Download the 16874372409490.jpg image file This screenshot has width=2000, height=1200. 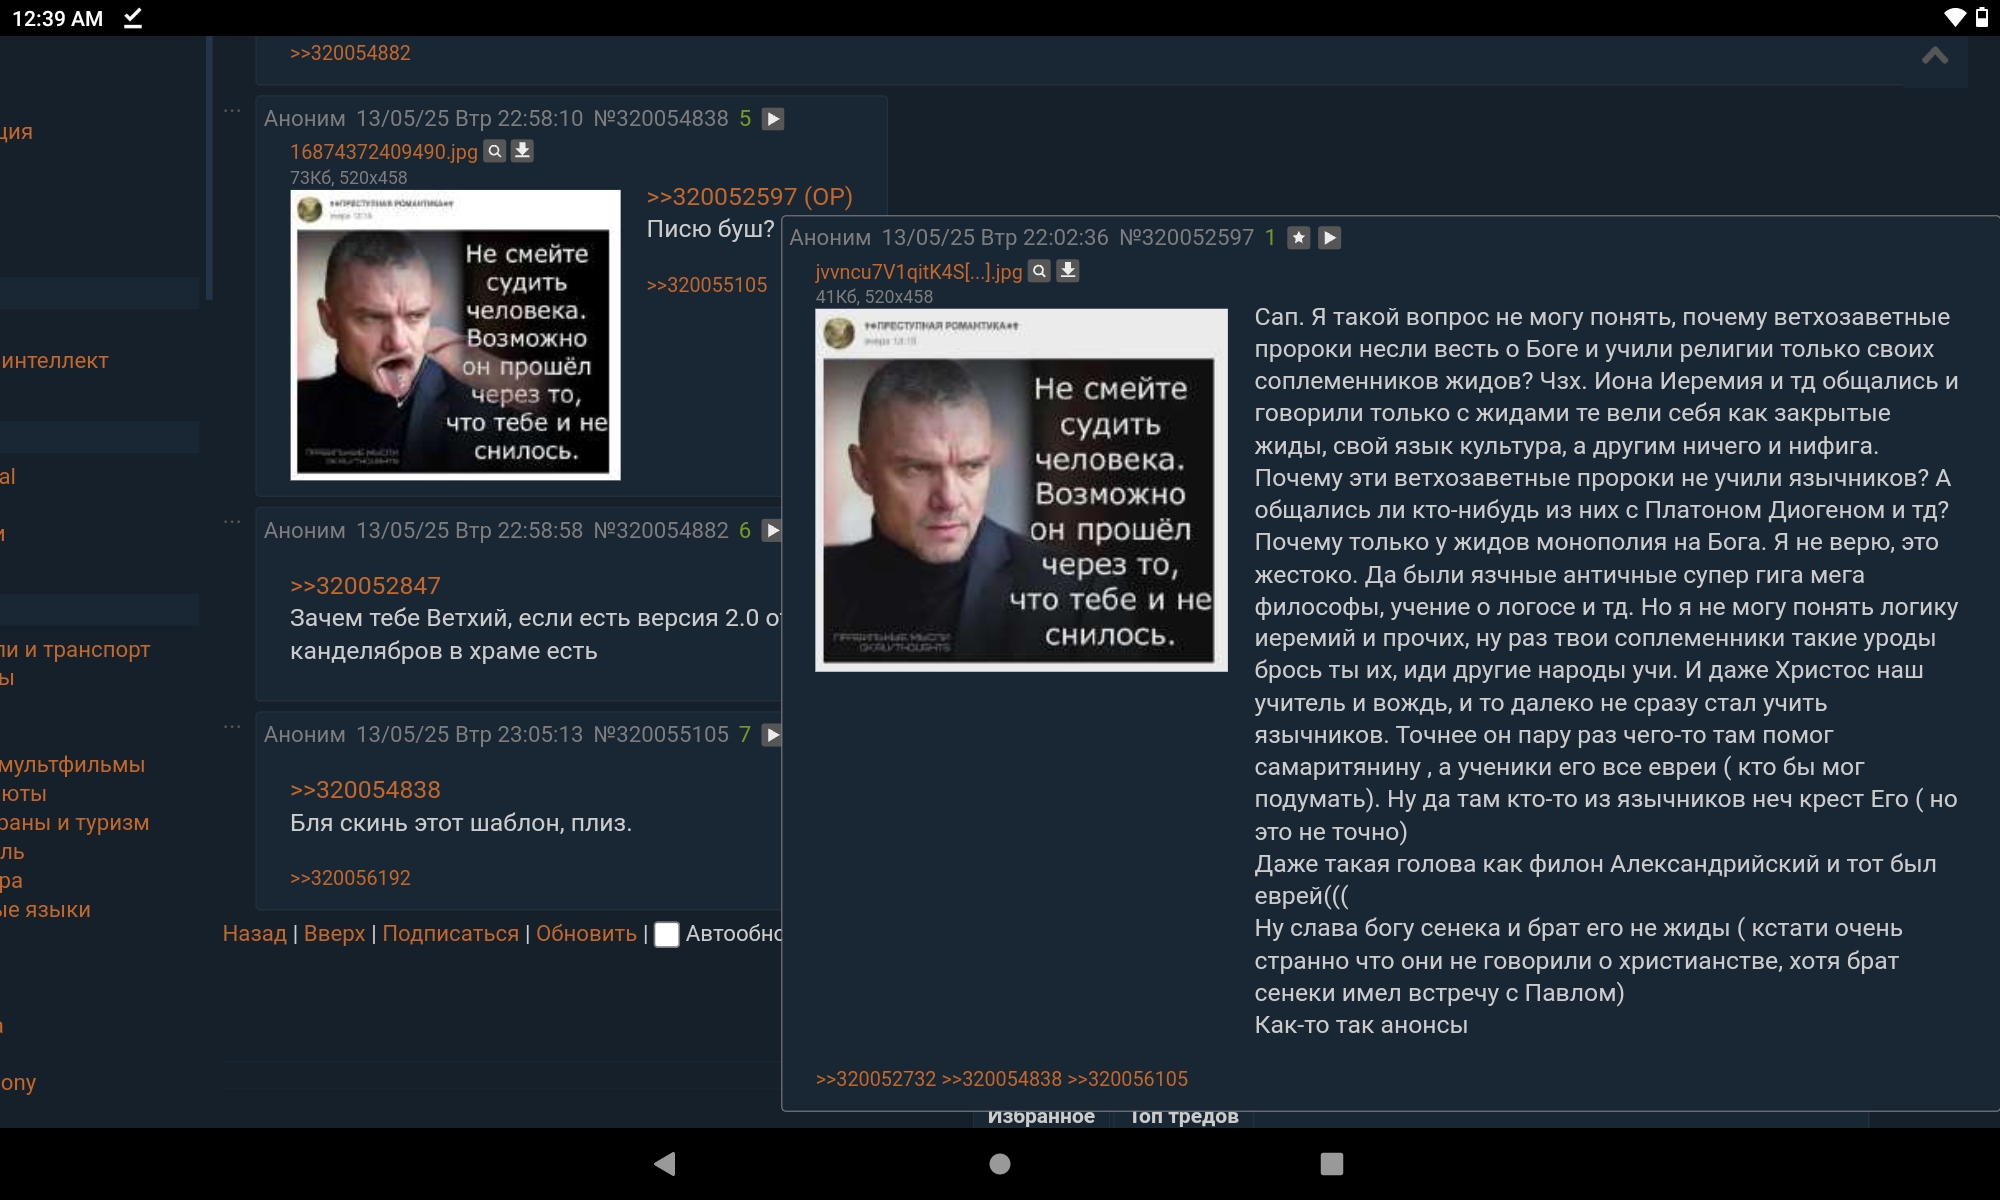click(x=522, y=151)
